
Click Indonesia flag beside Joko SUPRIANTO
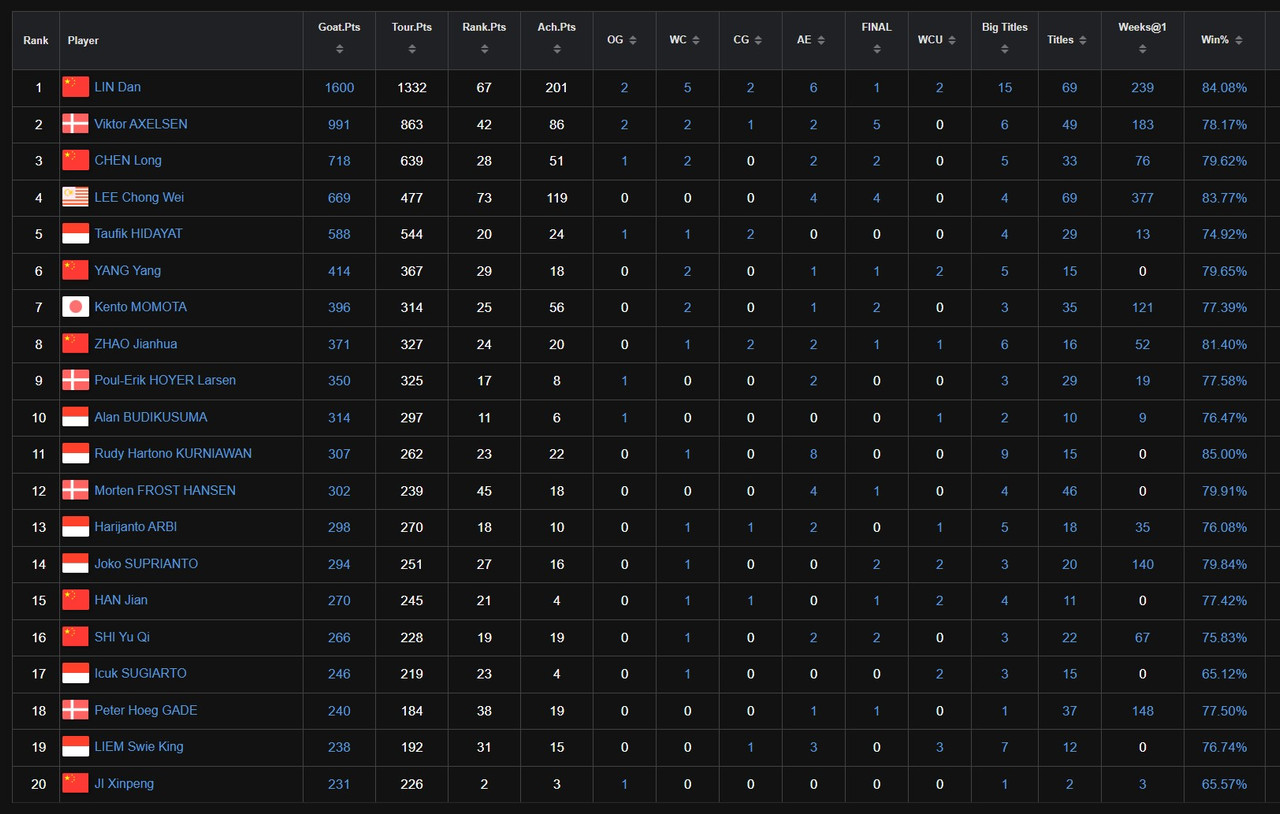pos(75,564)
